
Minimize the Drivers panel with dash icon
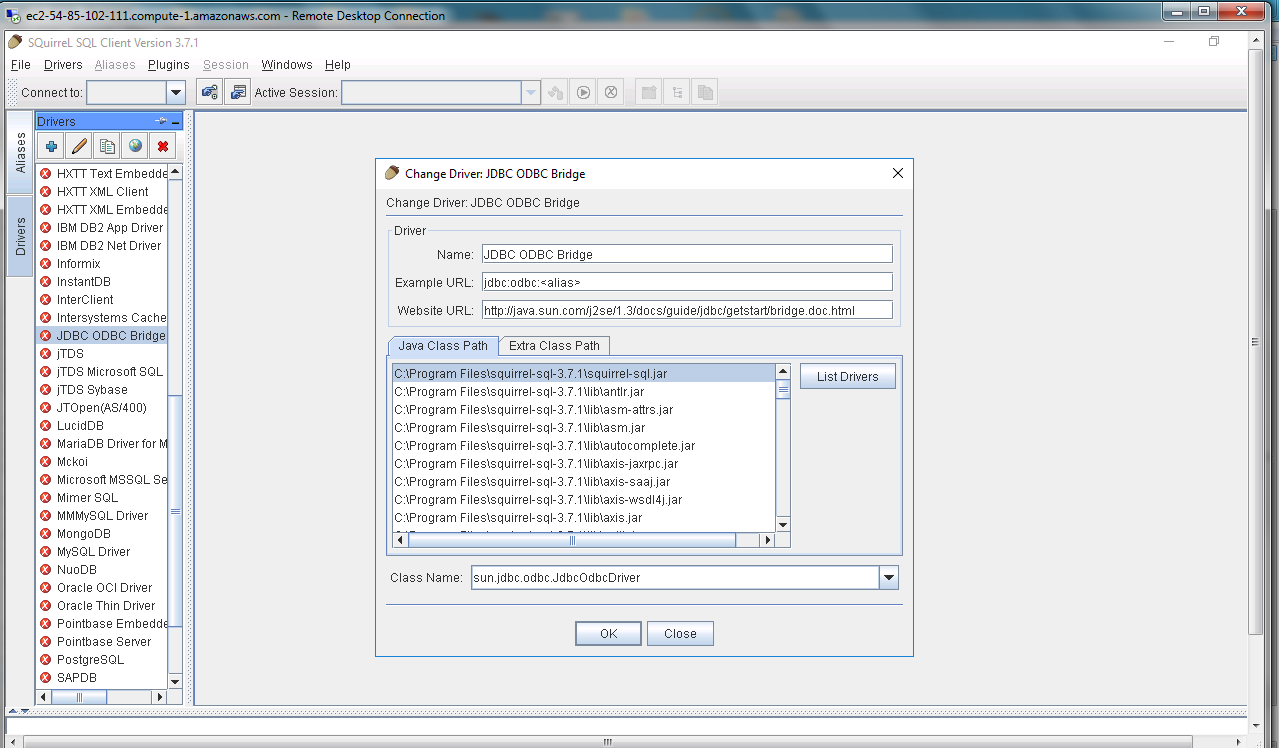176,121
